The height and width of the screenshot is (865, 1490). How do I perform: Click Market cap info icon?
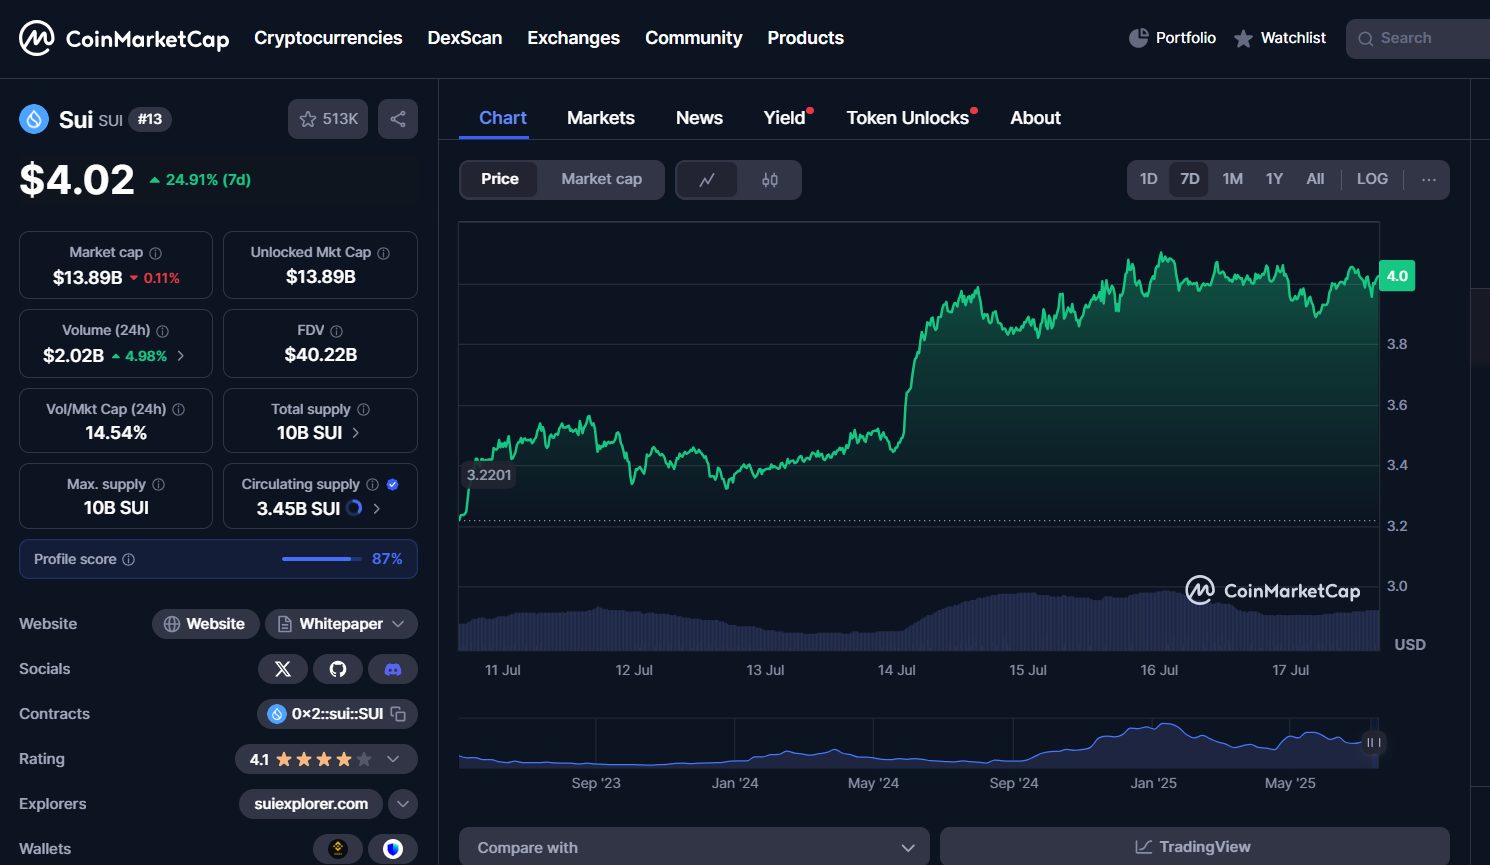(x=155, y=253)
